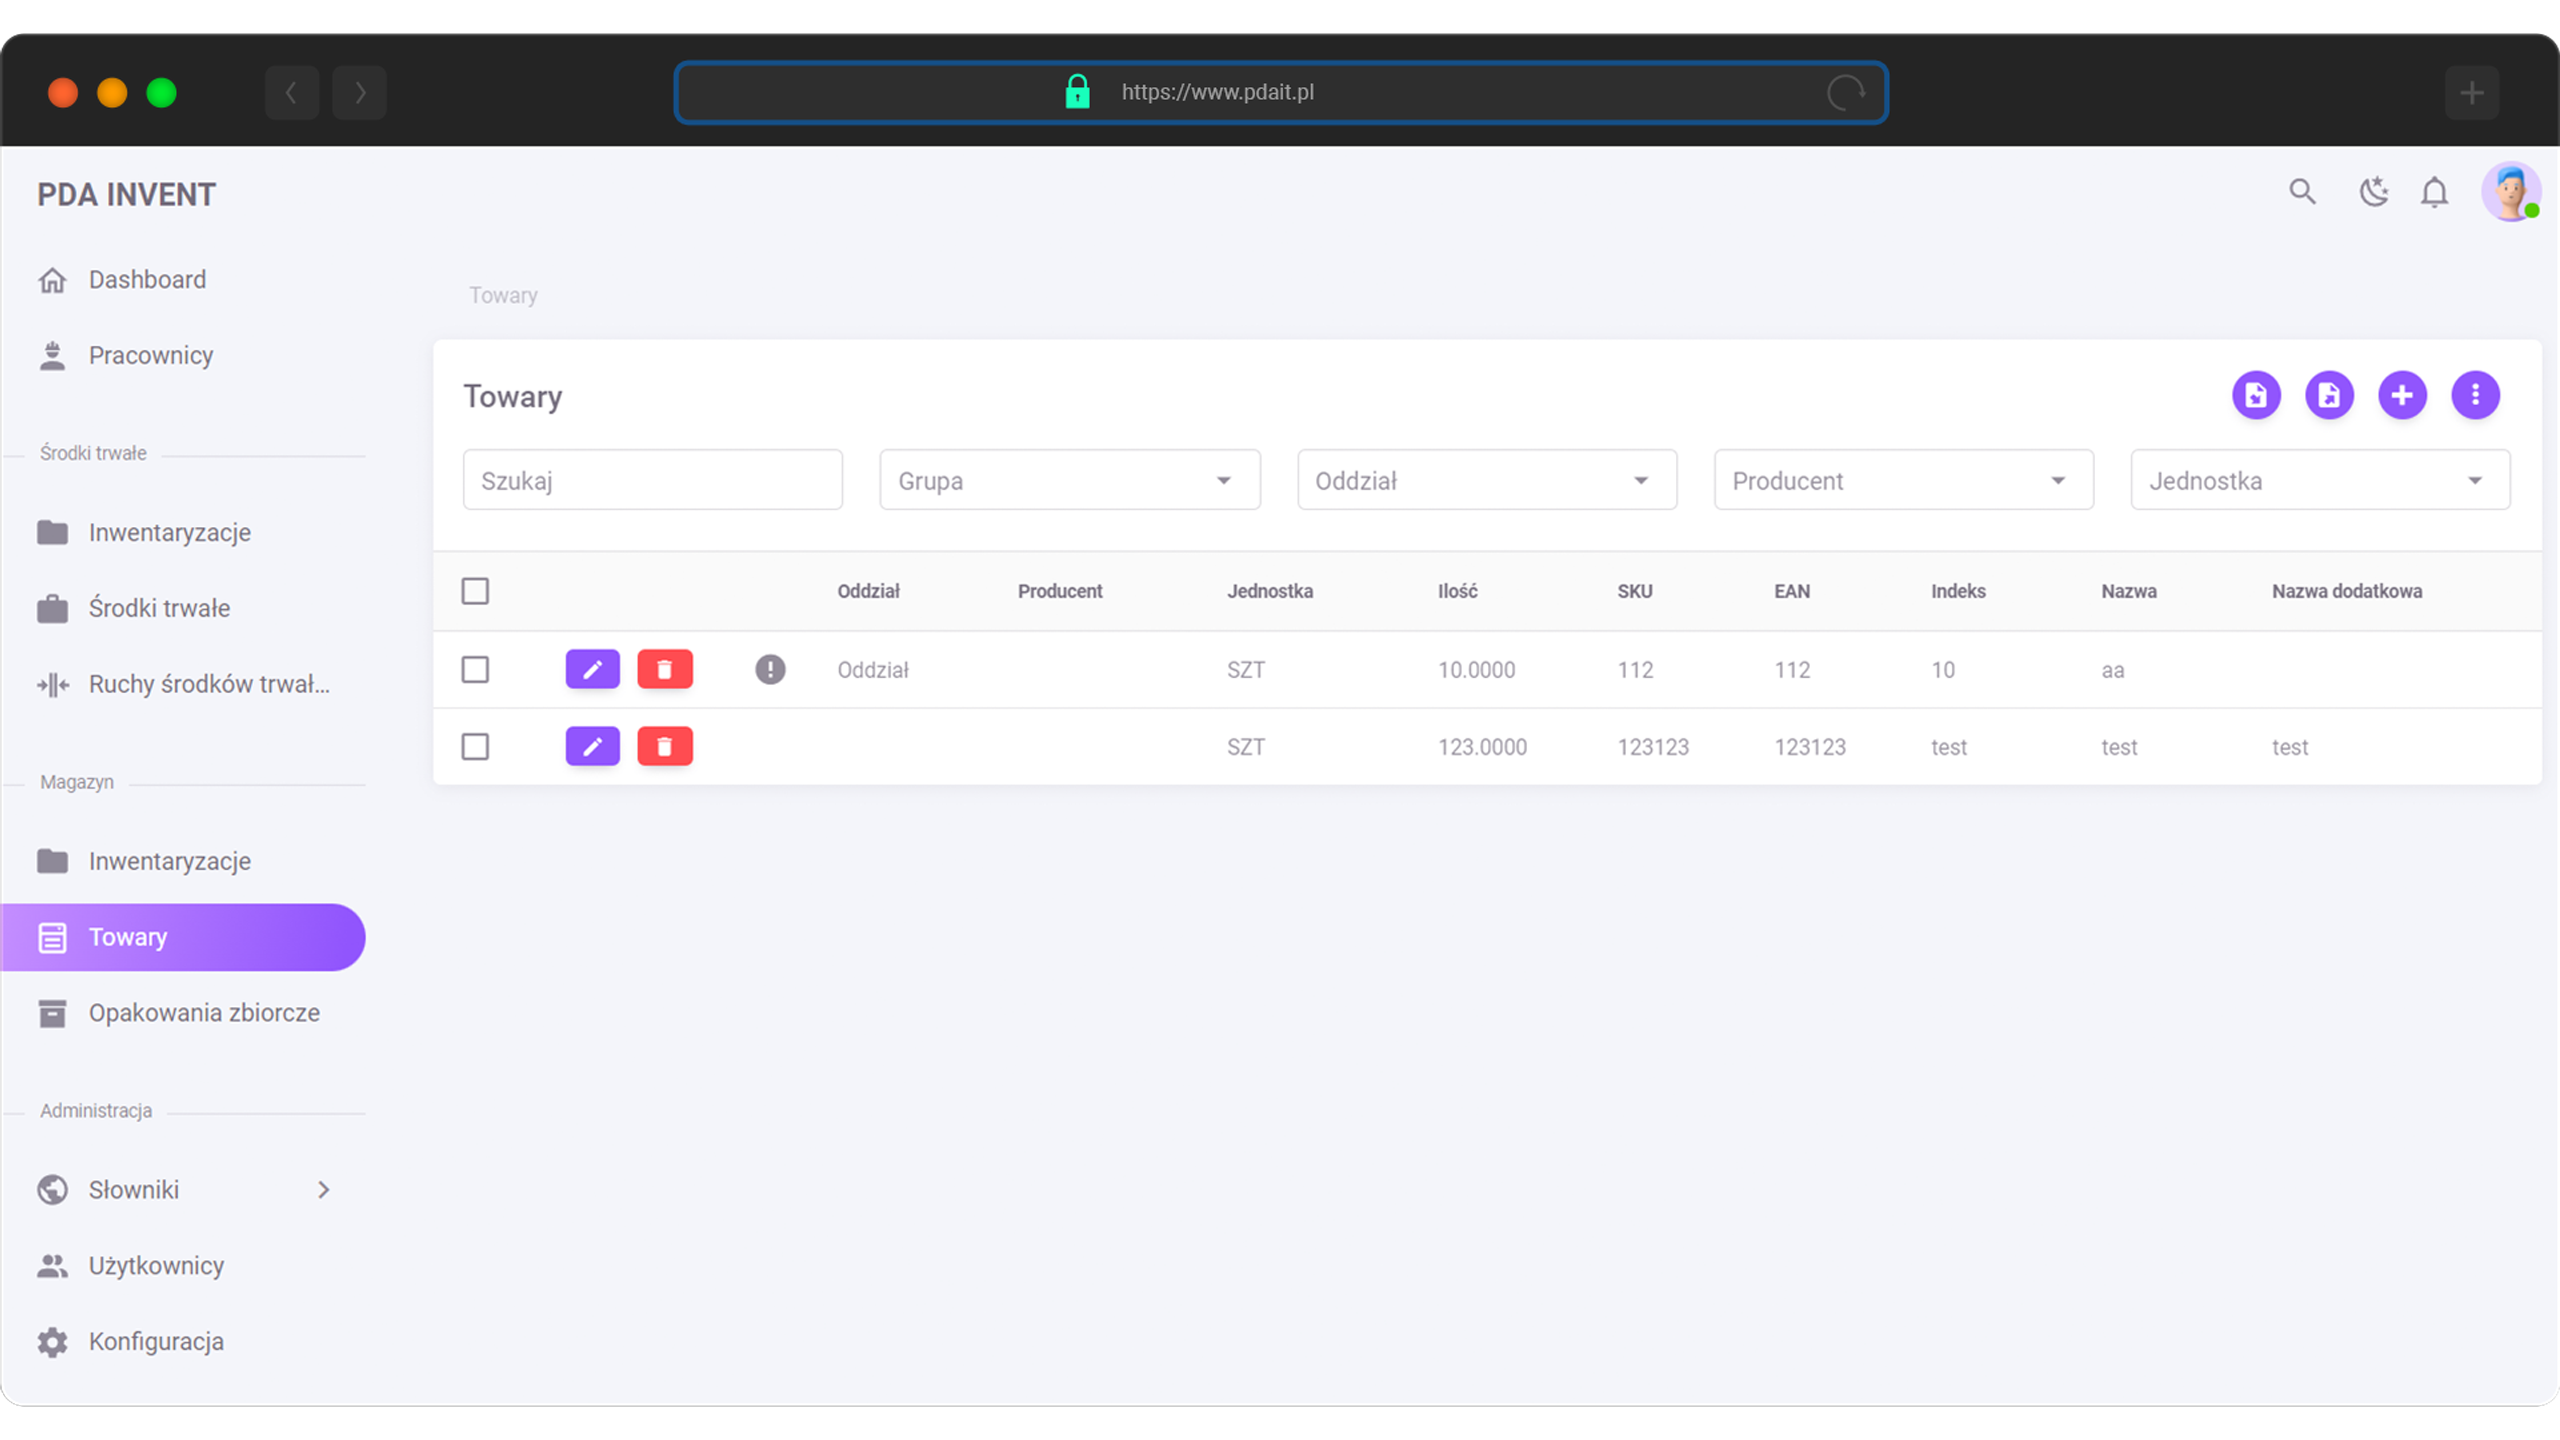Open the three-dot more options button

(2475, 395)
